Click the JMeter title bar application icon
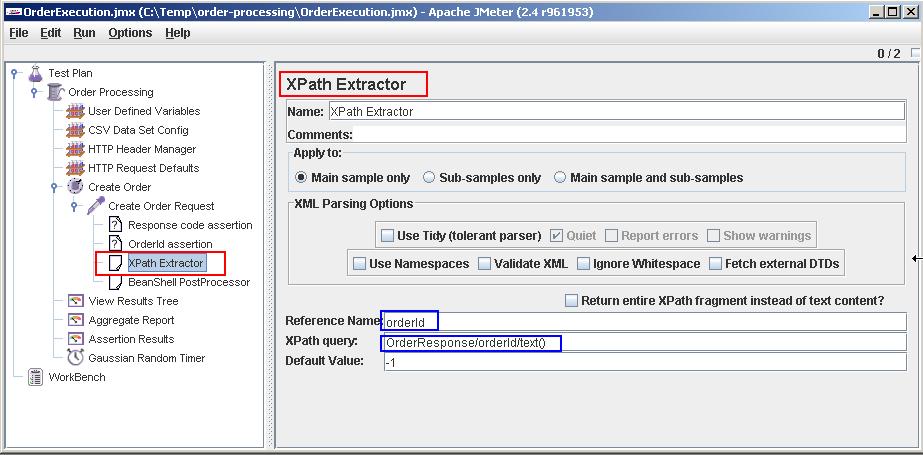Image resolution: width=923 pixels, height=455 pixels. 12,12
